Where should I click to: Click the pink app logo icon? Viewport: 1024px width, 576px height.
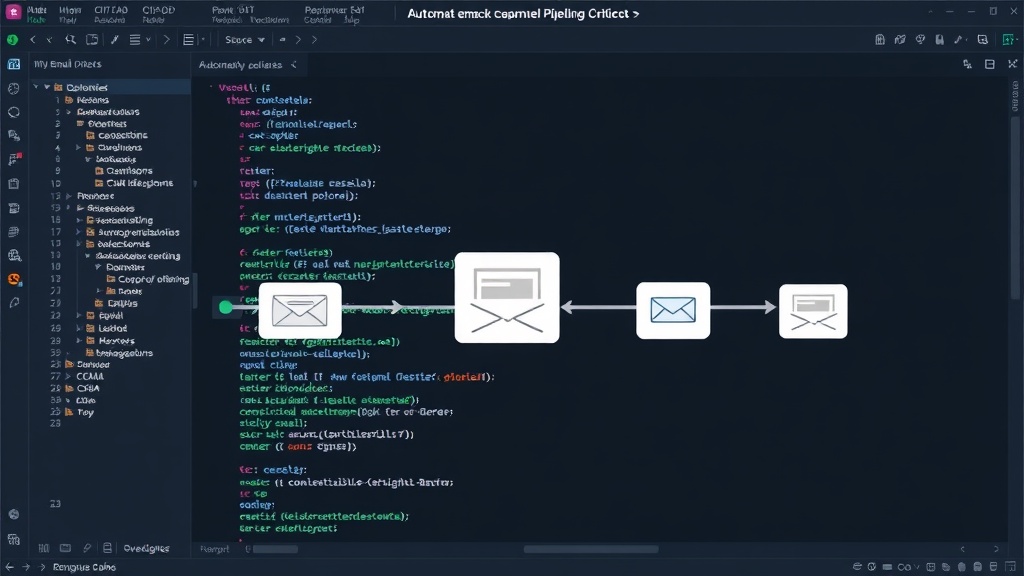(13, 12)
